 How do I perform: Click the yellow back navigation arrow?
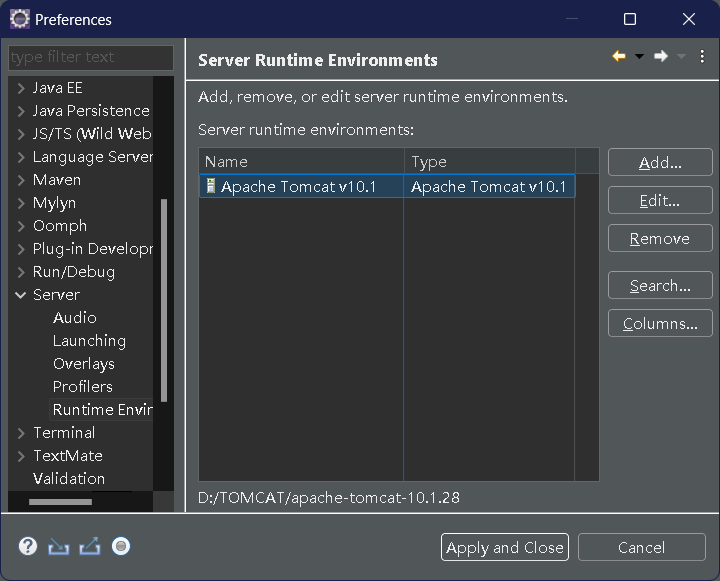click(619, 56)
